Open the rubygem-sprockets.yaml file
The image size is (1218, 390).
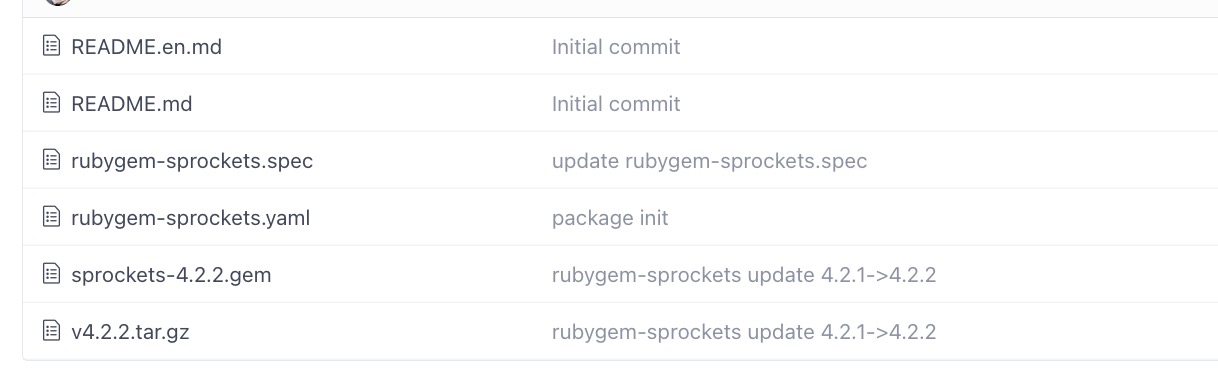(x=190, y=218)
